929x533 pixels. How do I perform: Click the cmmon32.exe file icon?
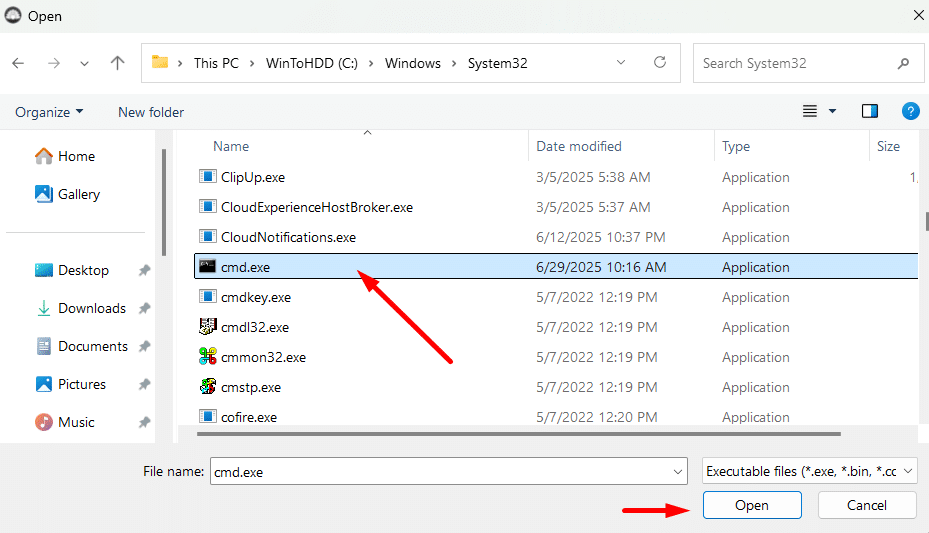(x=207, y=357)
